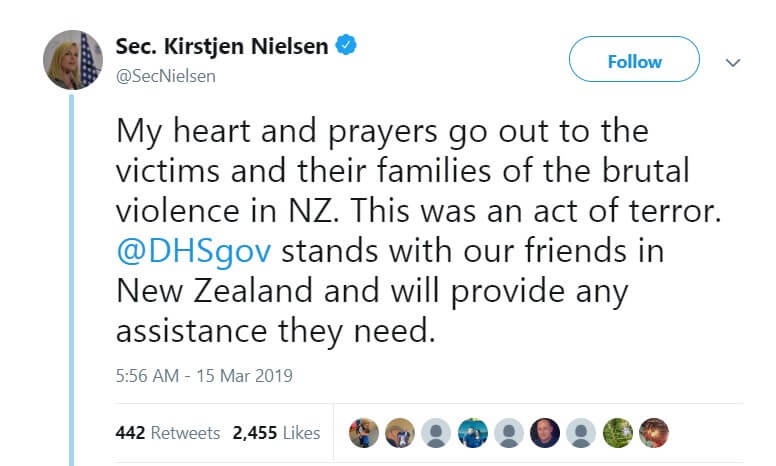The height and width of the screenshot is (466, 776).
Task: Open the tweet options chevron menu
Action: tap(733, 62)
